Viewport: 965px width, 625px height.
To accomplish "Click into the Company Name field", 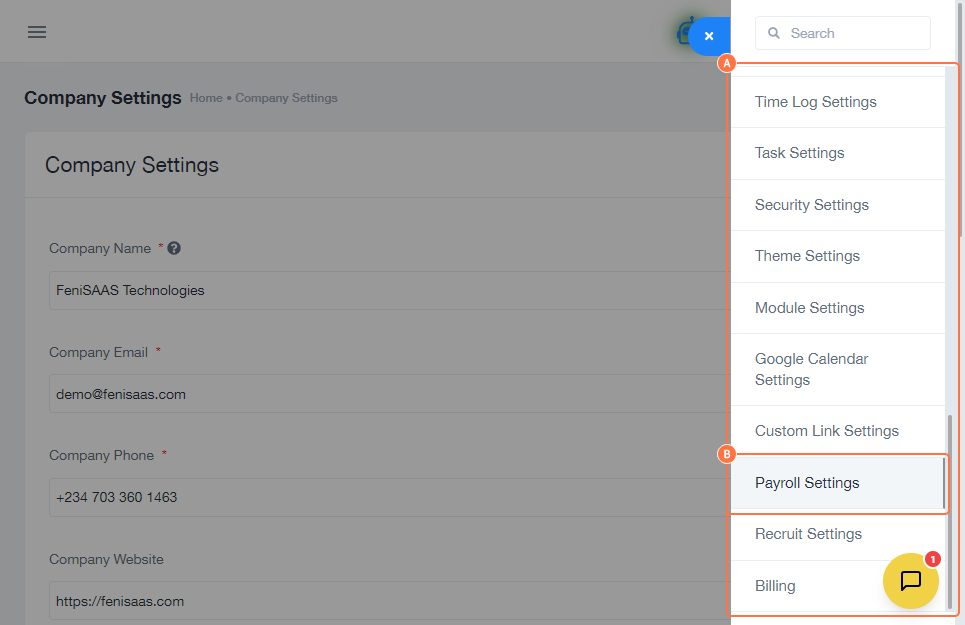I will [x=380, y=291].
